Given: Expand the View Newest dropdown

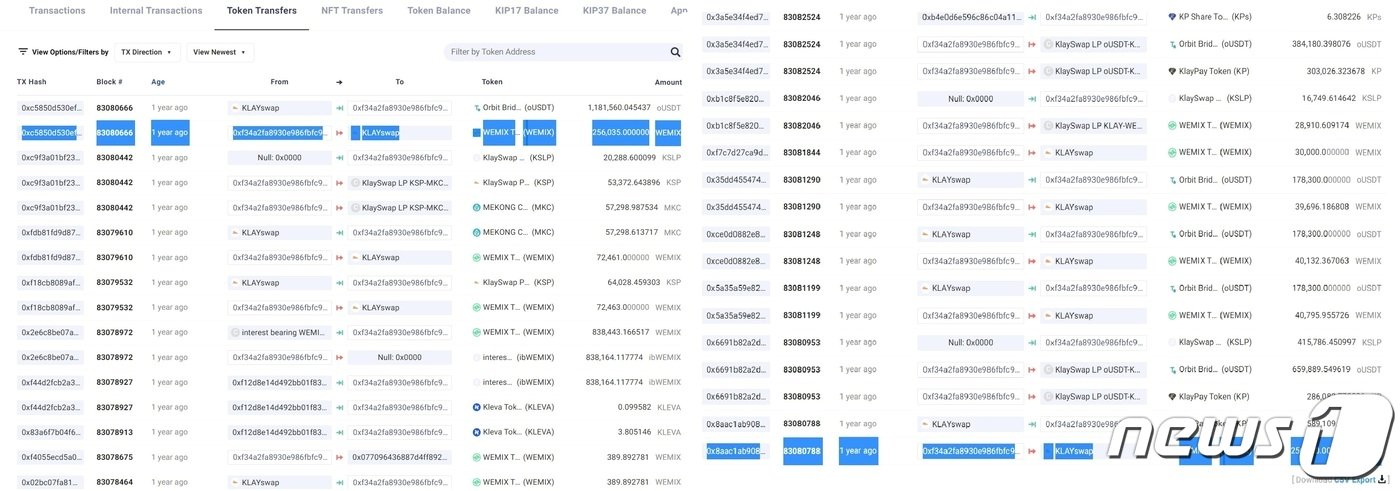Looking at the screenshot, I should [220, 52].
